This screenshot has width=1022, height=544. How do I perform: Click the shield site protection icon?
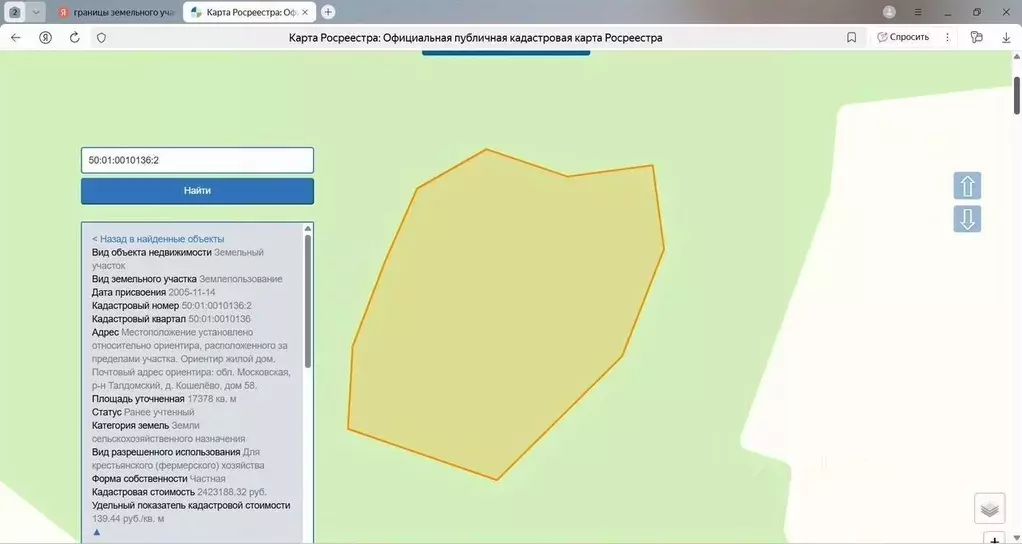point(101,38)
